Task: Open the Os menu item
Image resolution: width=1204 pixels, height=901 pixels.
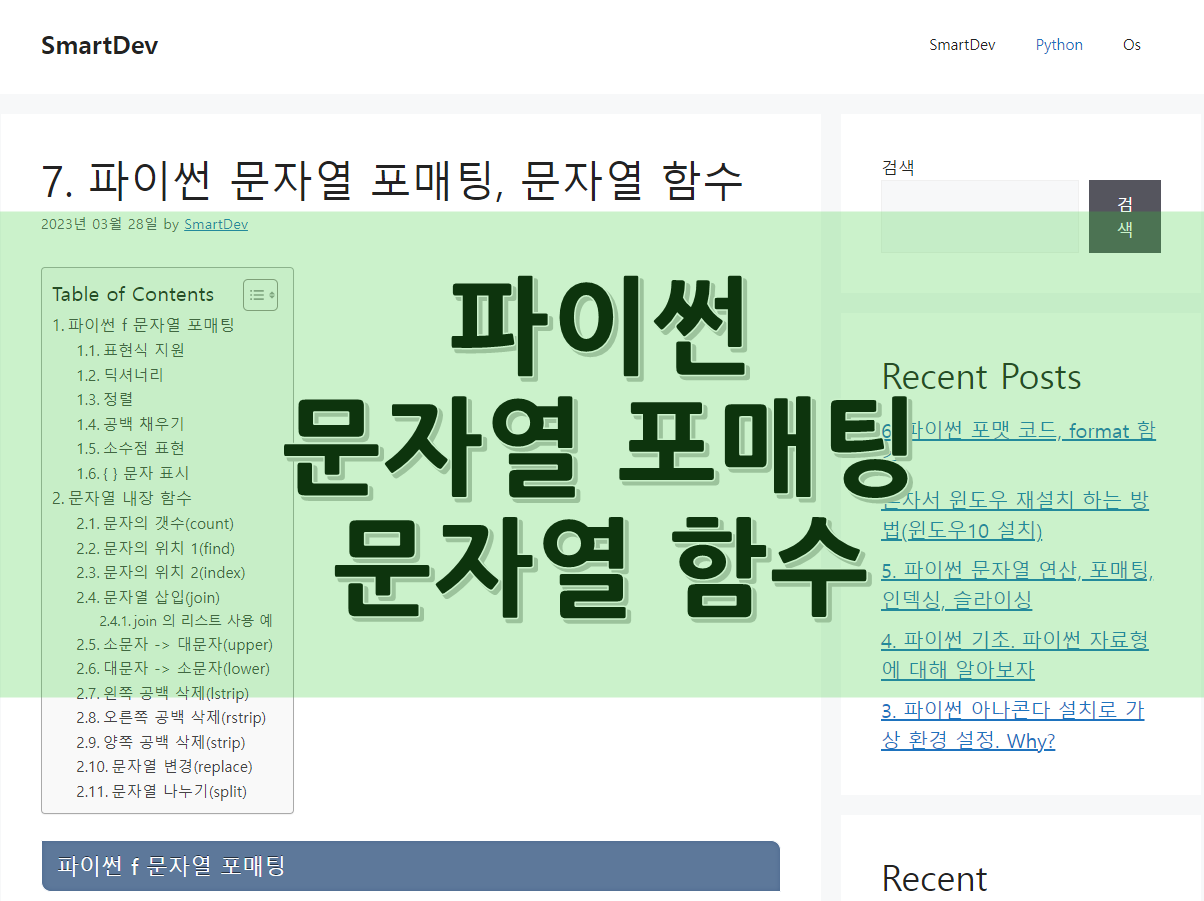Action: [1131, 45]
